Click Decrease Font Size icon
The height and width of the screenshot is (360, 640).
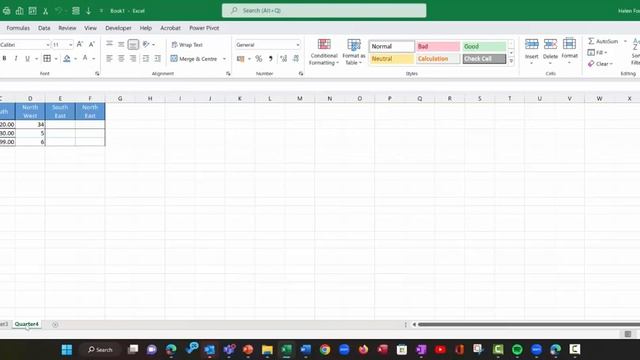tap(92, 44)
